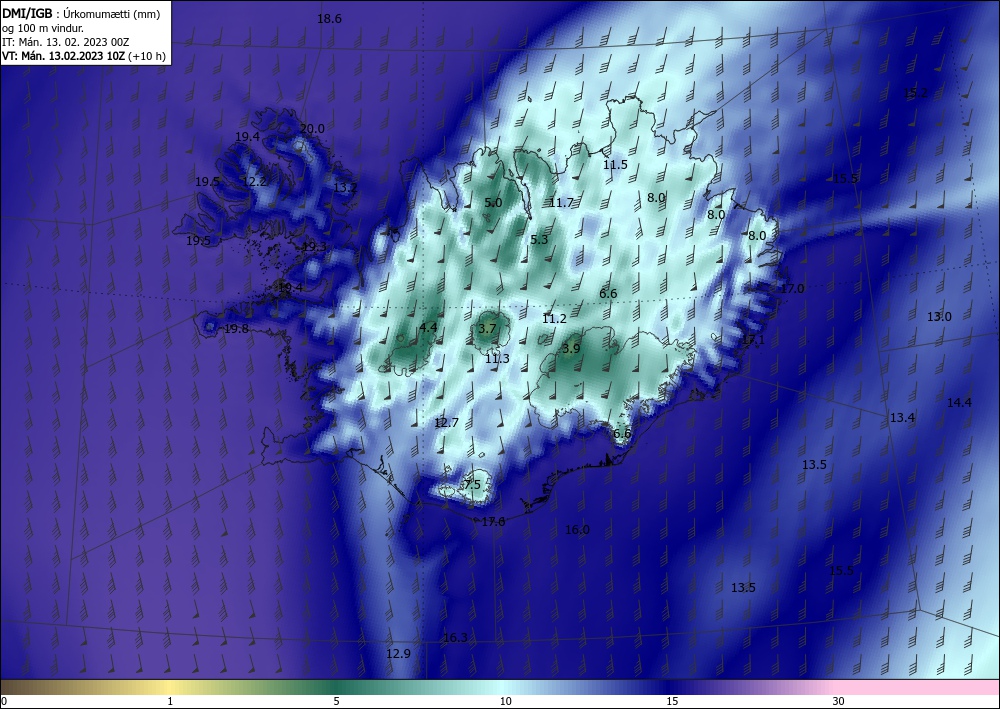
Task: Select the 16.3 value label
Action: (455, 638)
